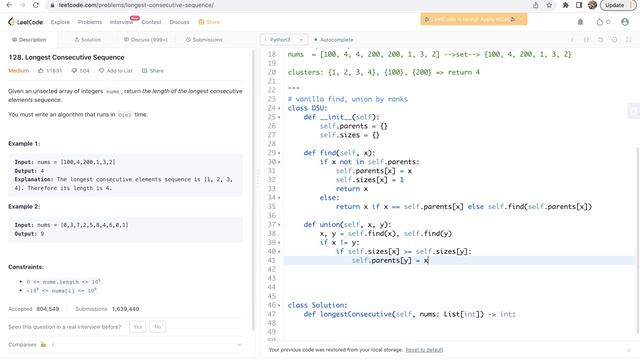Answer No to seen in interview

158,327
